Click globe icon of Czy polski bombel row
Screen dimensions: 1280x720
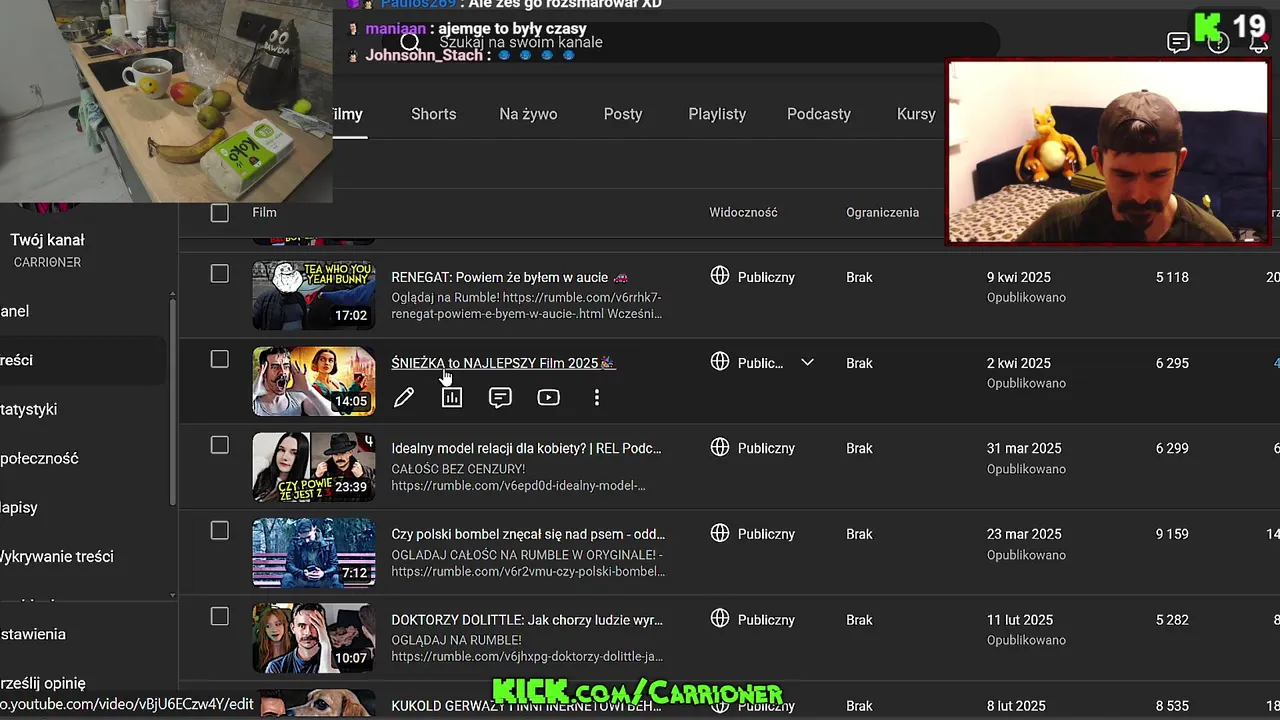tap(720, 533)
